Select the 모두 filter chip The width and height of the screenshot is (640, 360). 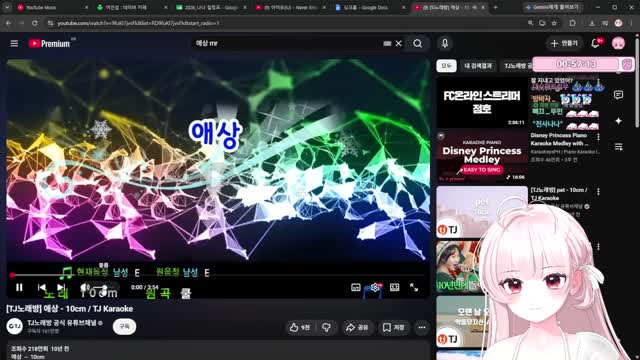point(446,66)
